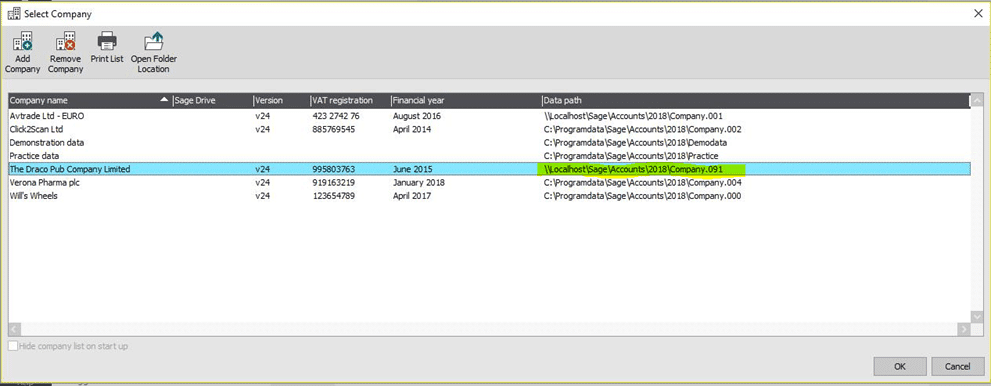Image resolution: width=991 pixels, height=386 pixels.
Task: Click the Print List printer icon
Action: click(107, 42)
